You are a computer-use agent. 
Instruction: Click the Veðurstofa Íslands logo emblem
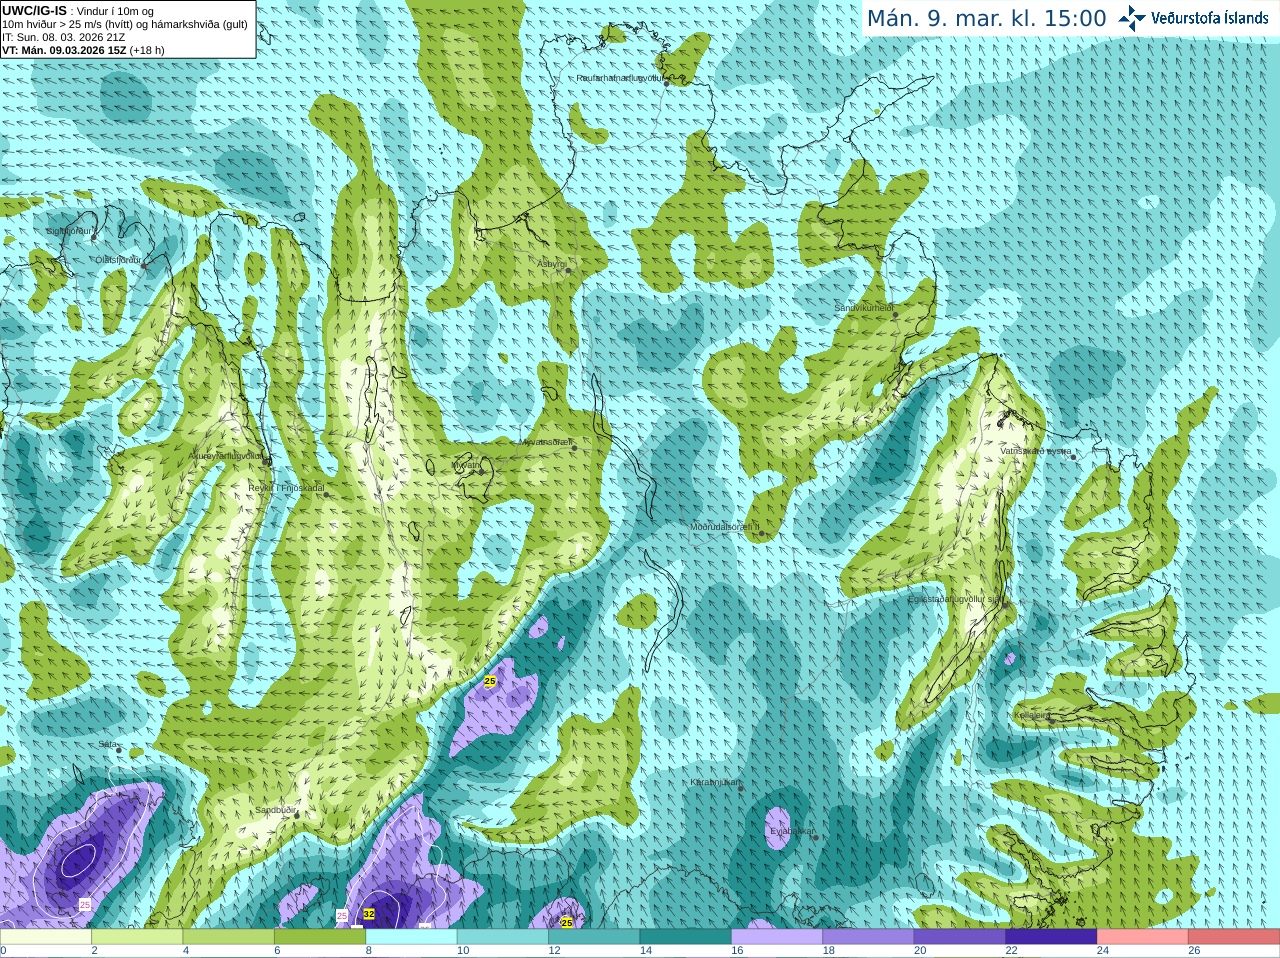pyautogui.click(x=1131, y=18)
